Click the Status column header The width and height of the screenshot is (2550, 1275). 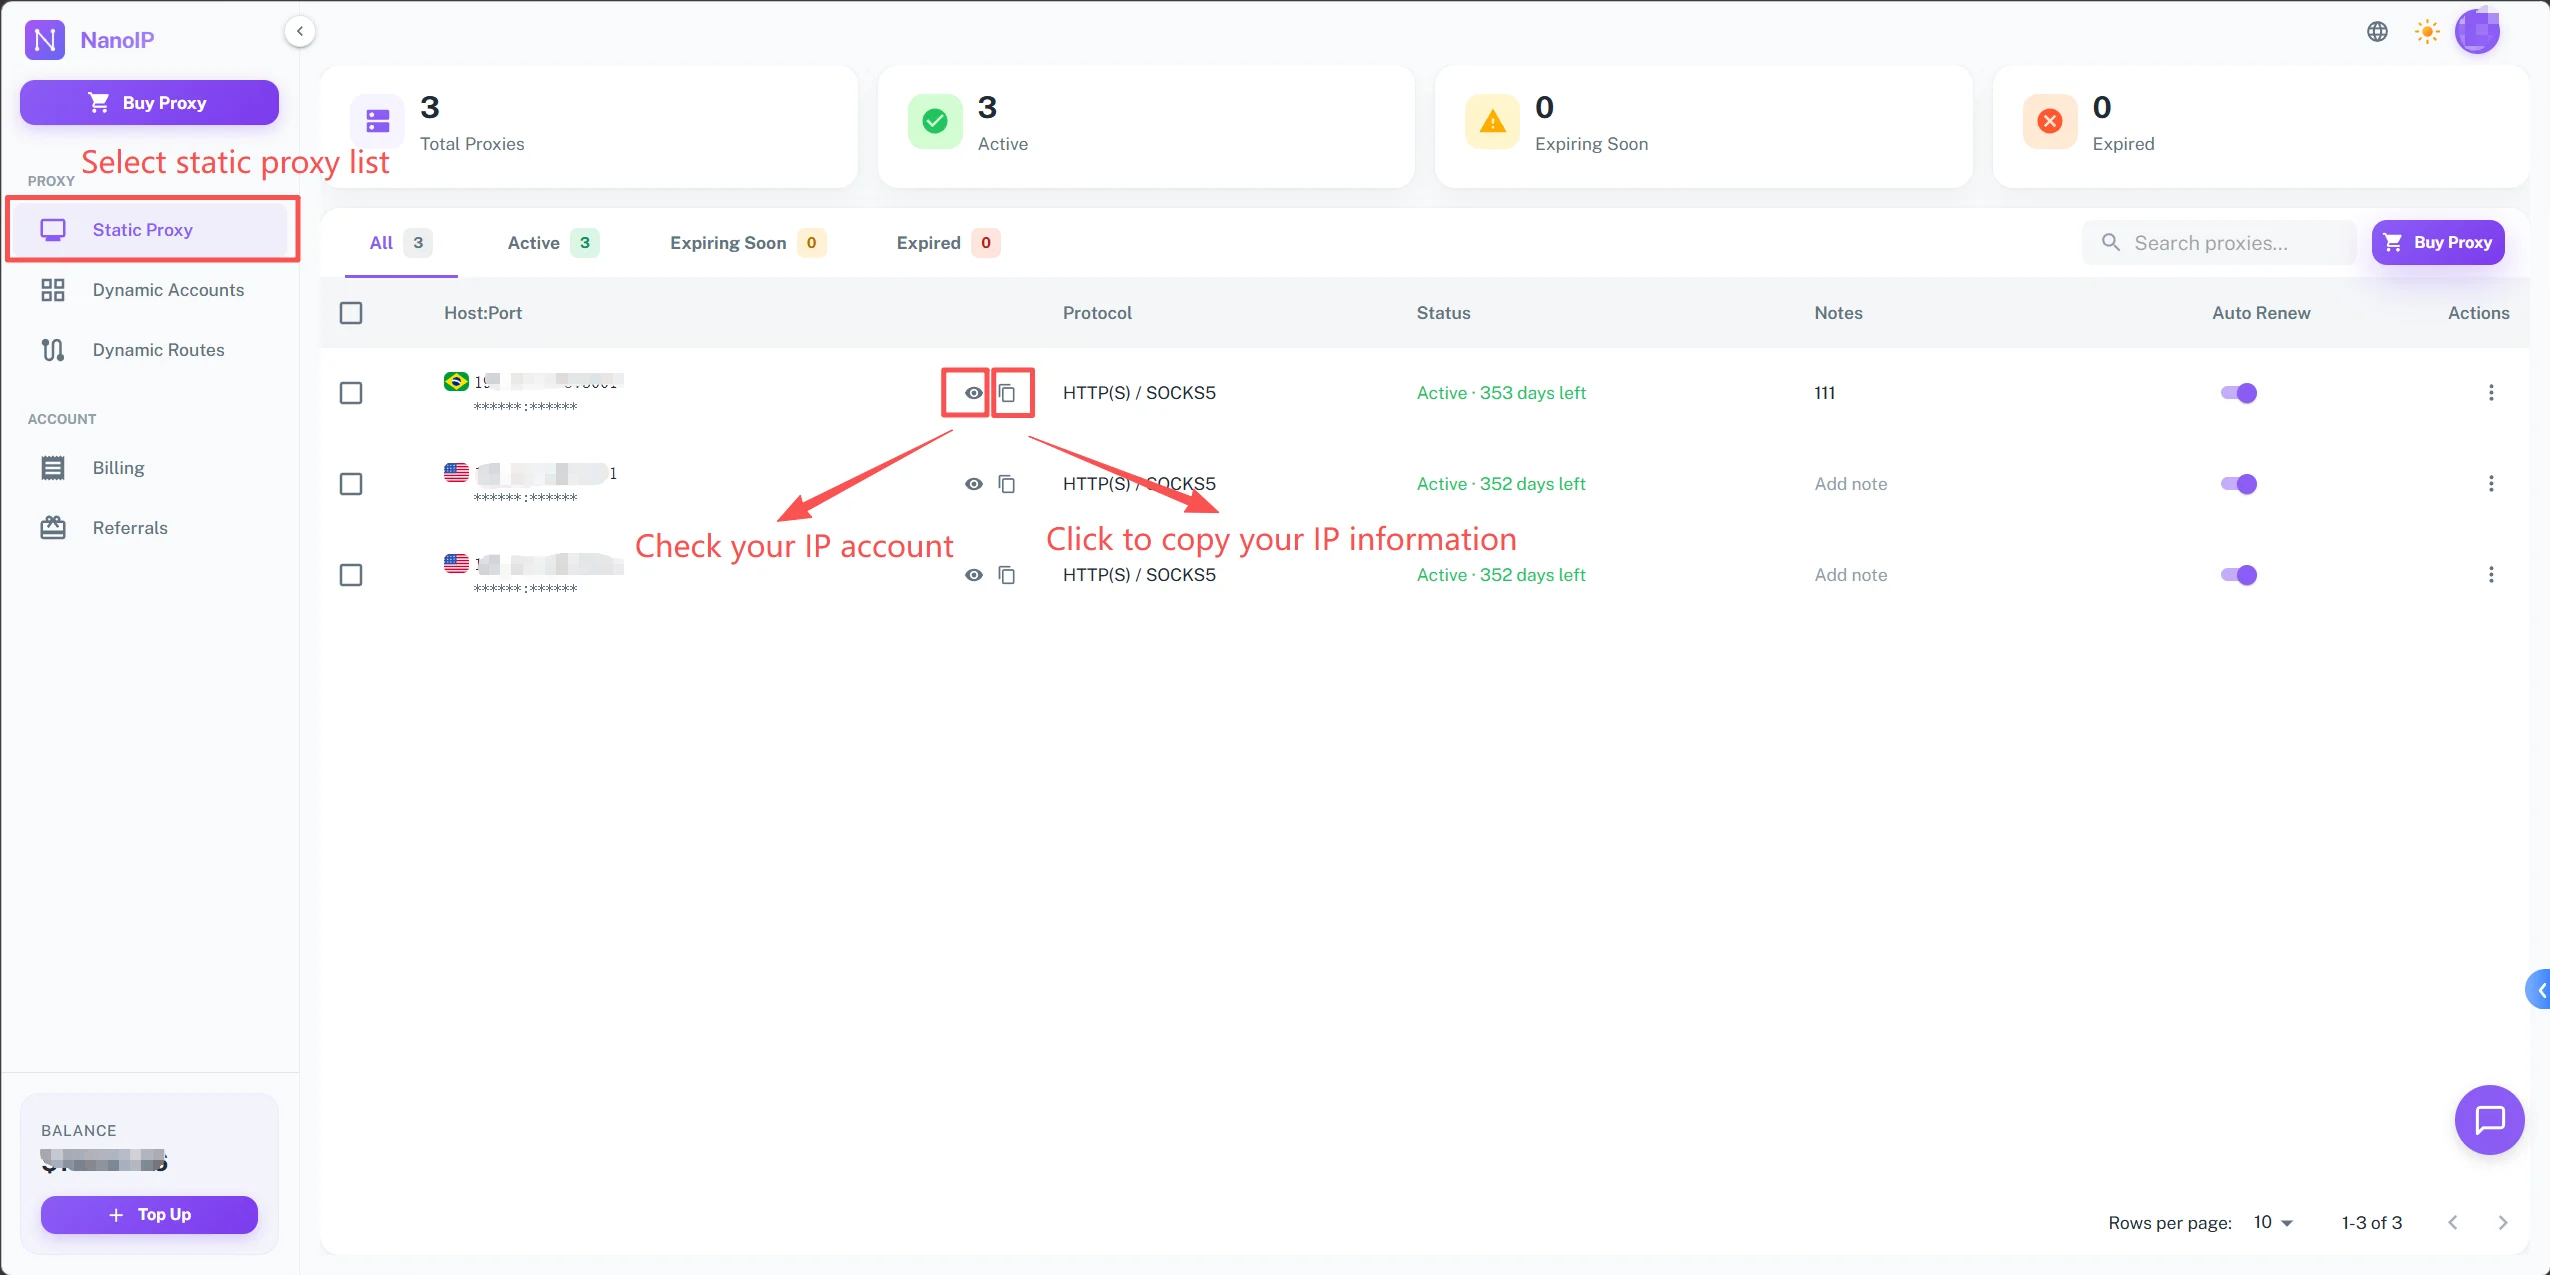[x=1443, y=313]
